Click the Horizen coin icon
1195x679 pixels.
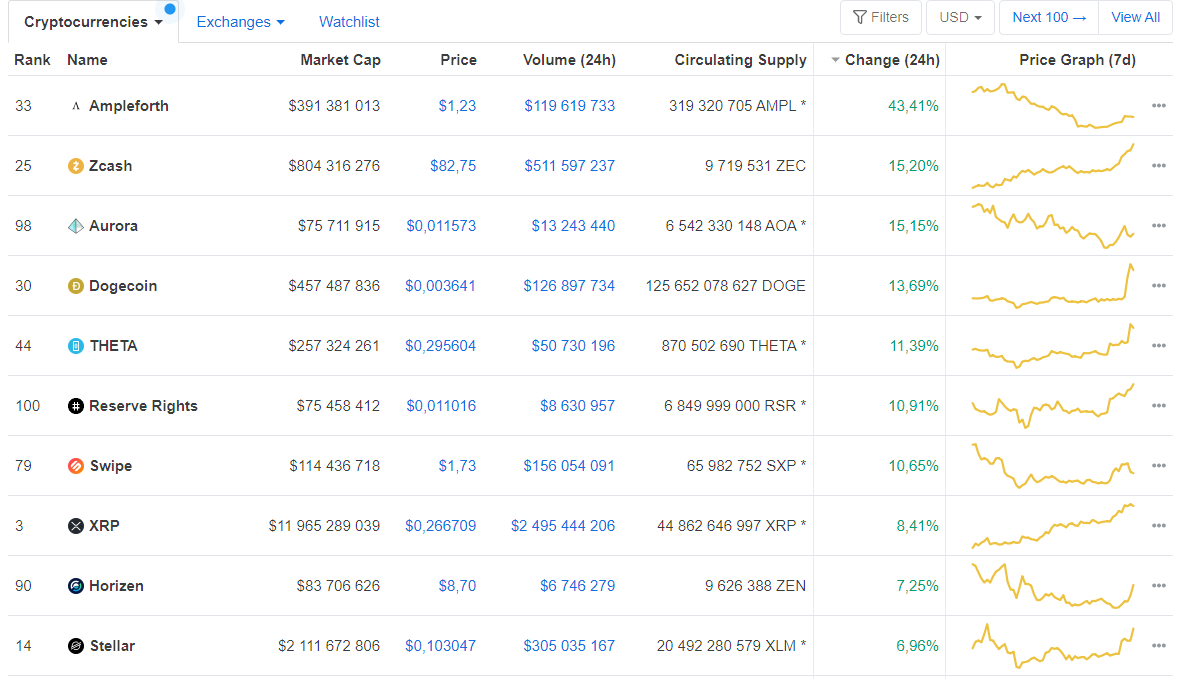coord(75,586)
